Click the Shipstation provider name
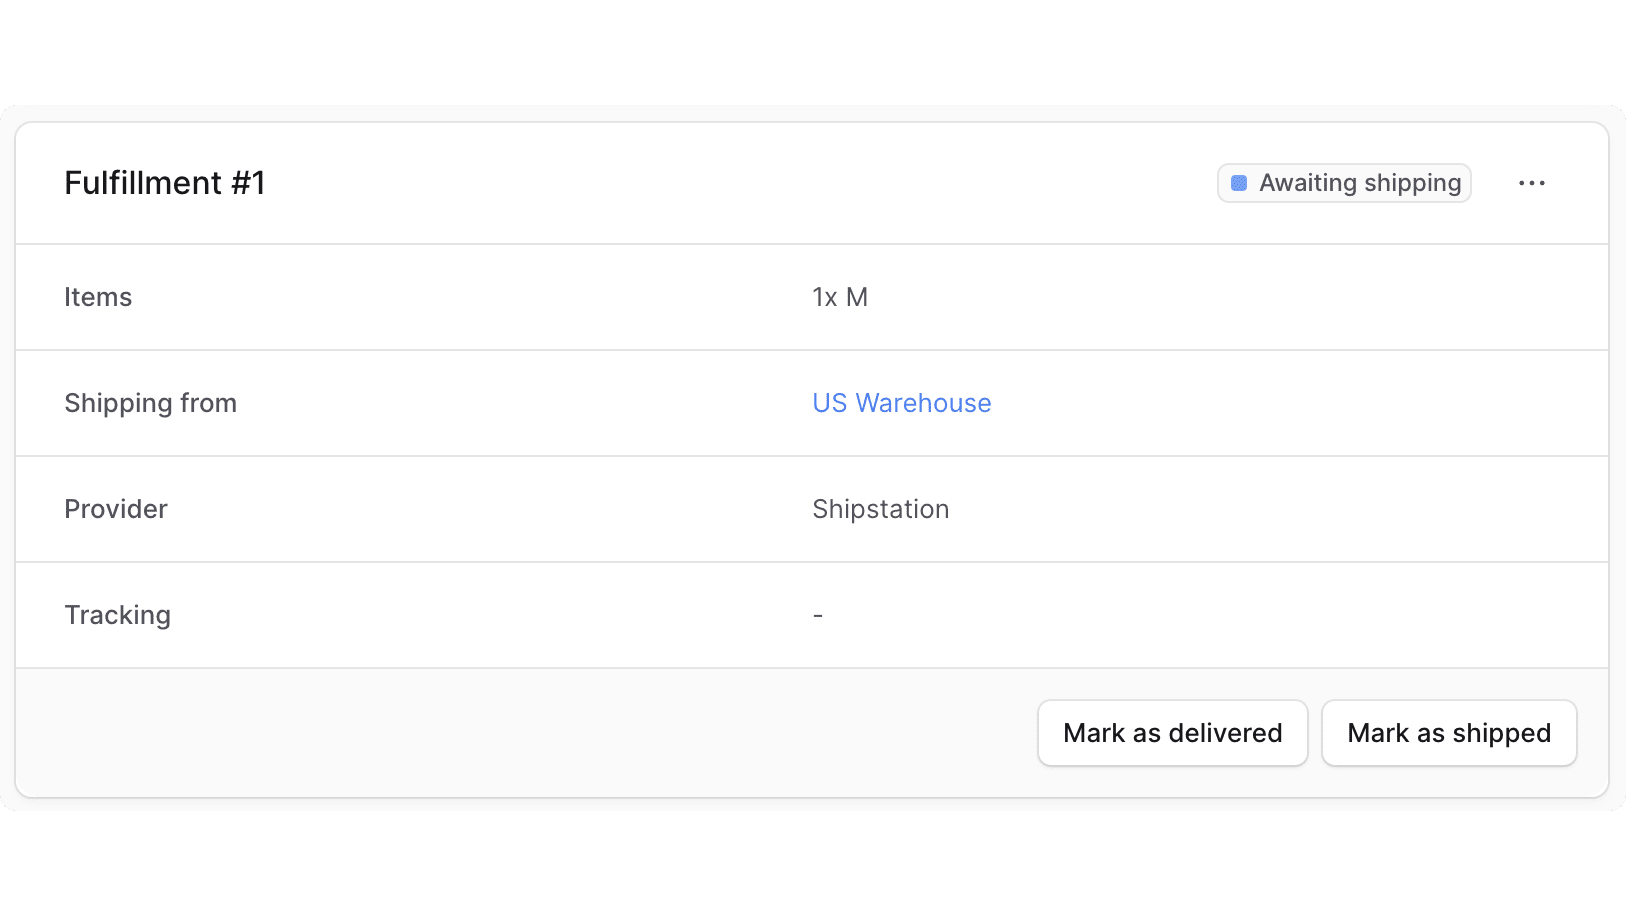Screen dimensions: 1626x915 [x=880, y=509]
